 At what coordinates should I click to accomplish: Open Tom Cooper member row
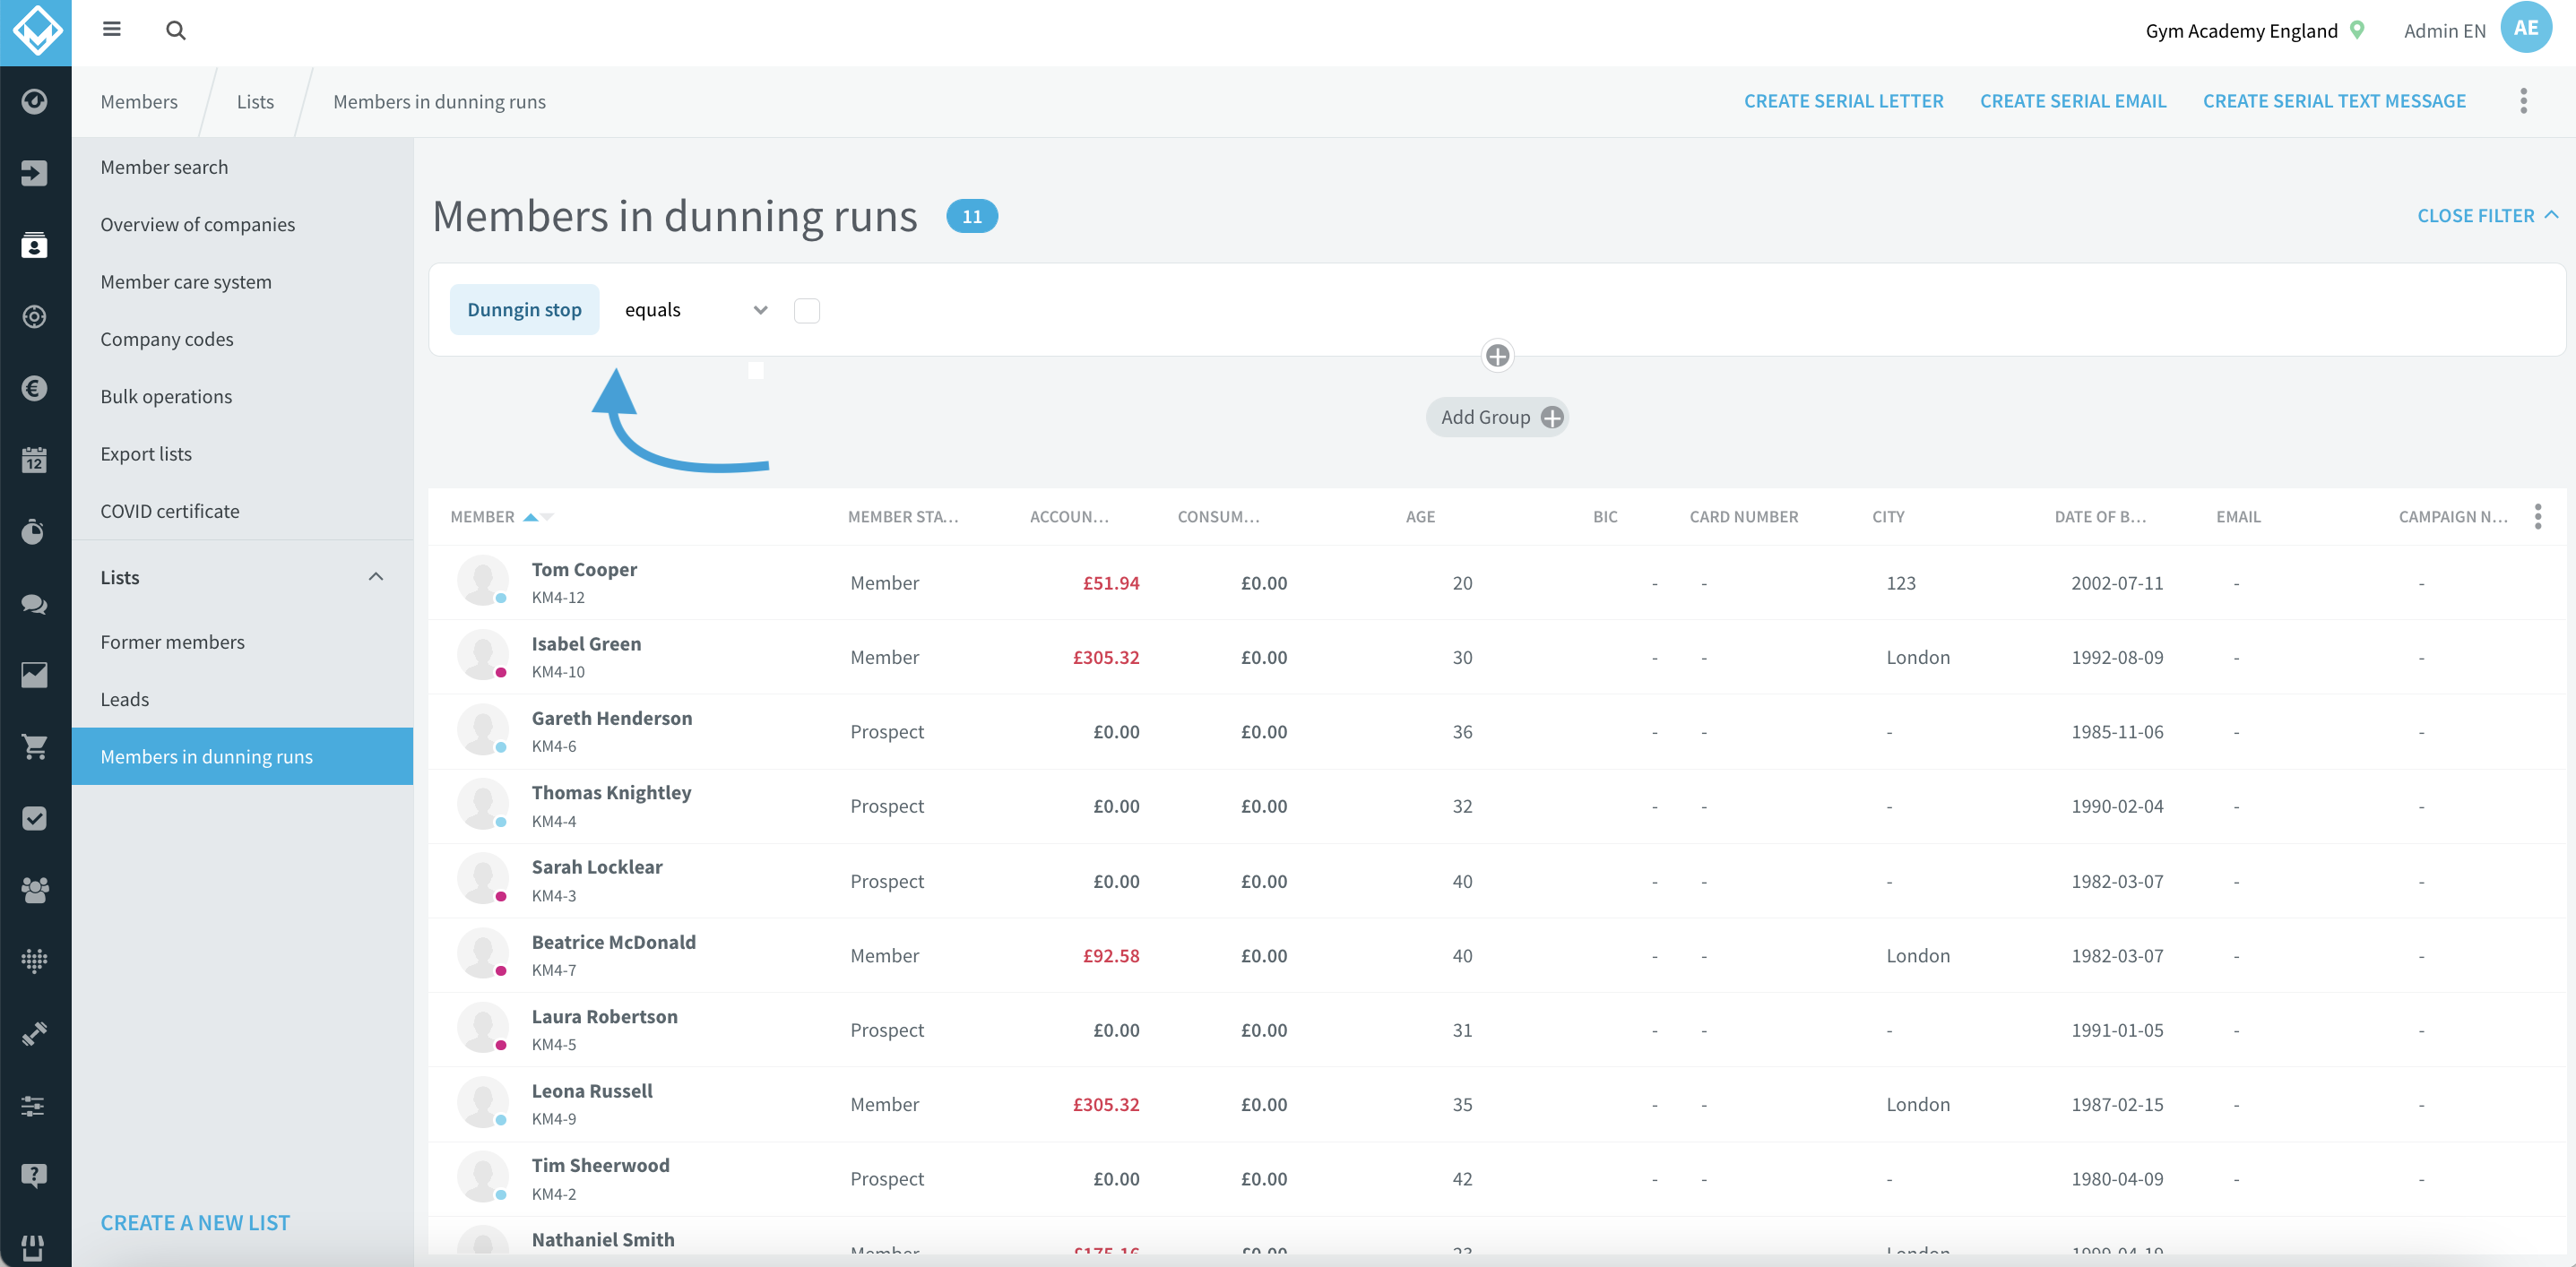point(1497,583)
